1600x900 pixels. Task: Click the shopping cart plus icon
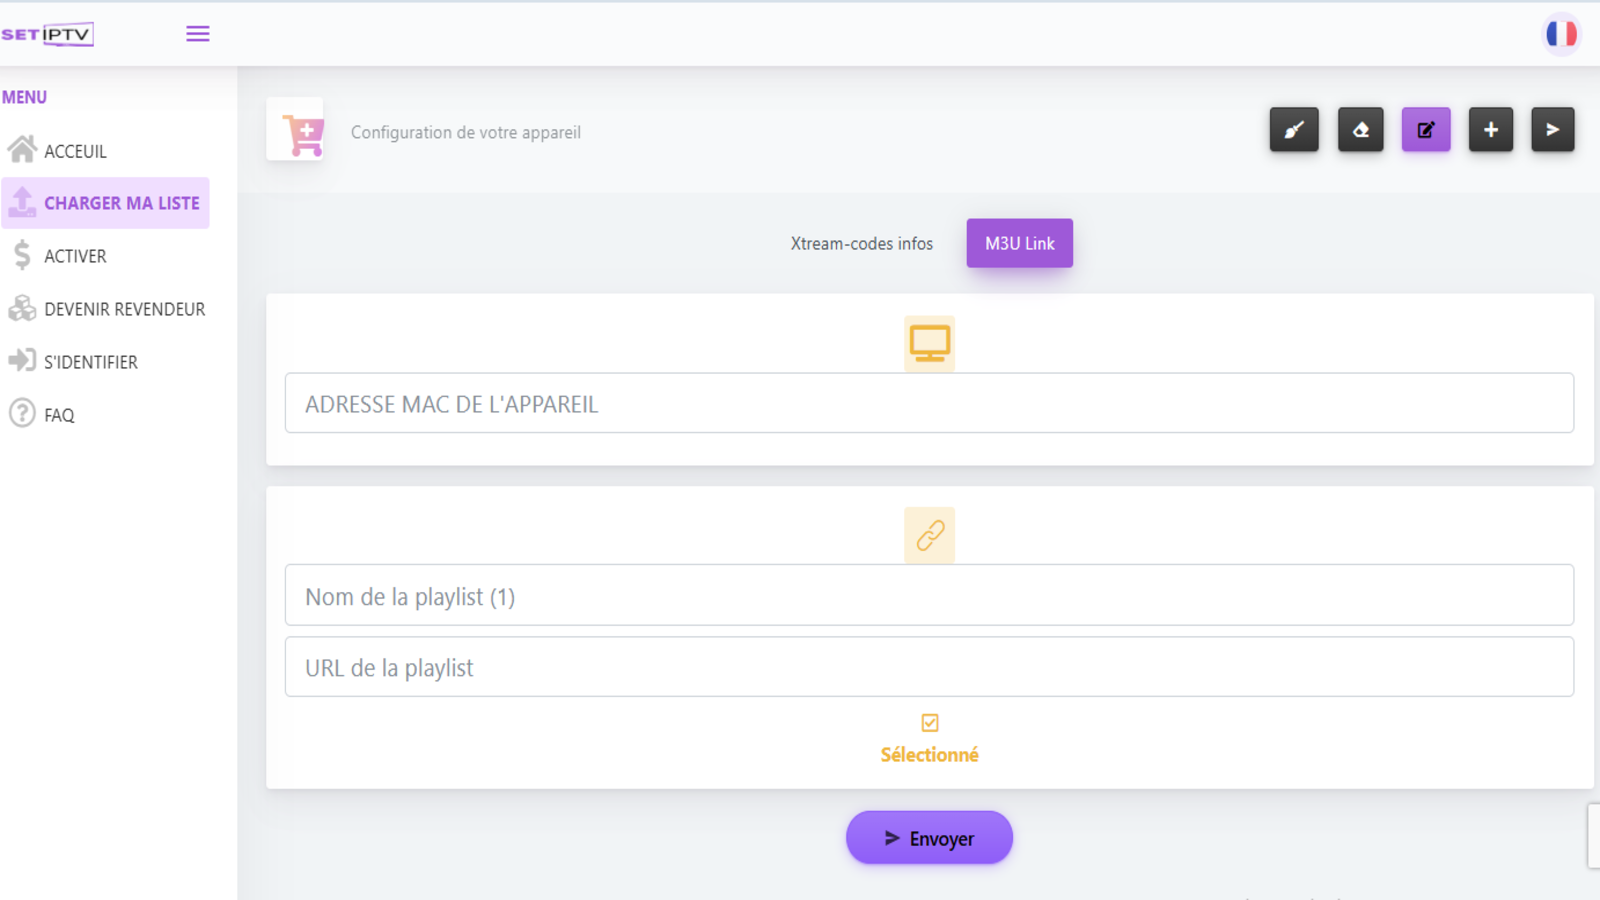coord(303,134)
